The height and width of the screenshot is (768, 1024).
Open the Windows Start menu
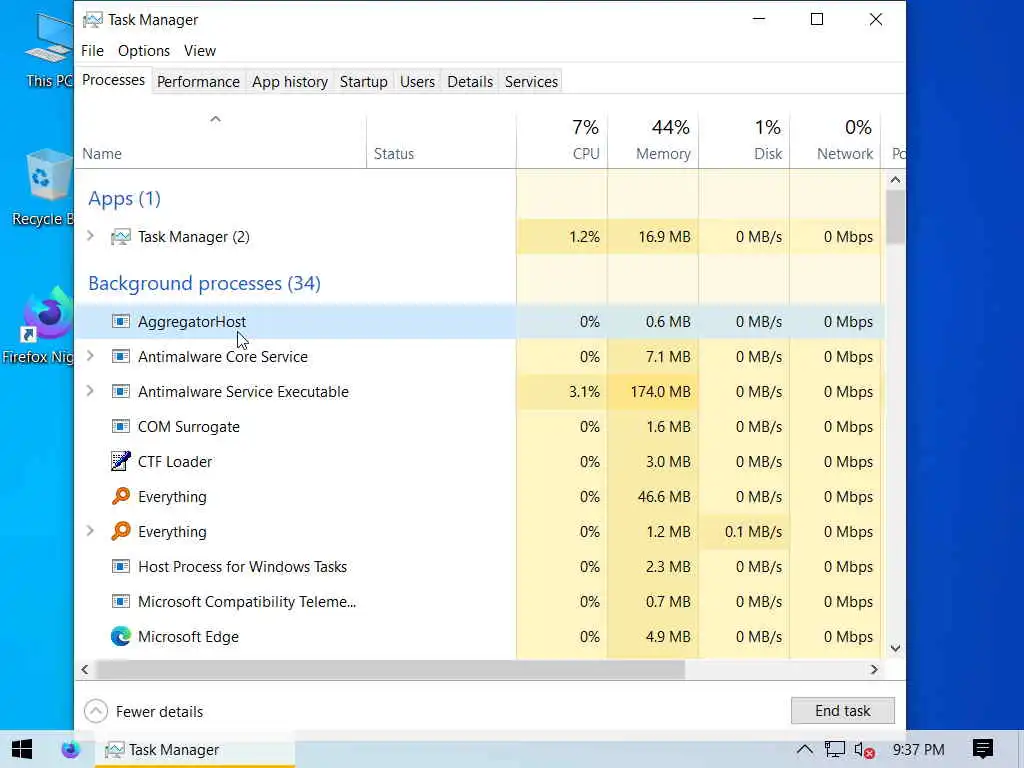[22, 749]
